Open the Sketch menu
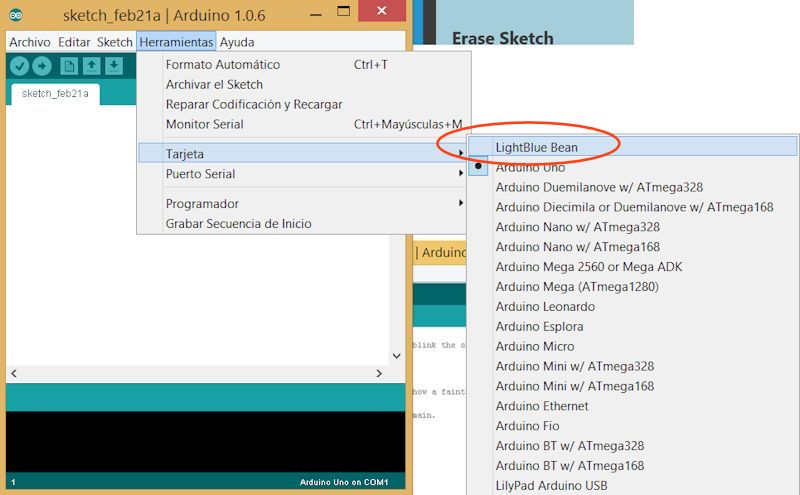Viewport: 800px width, 495px height. click(115, 42)
